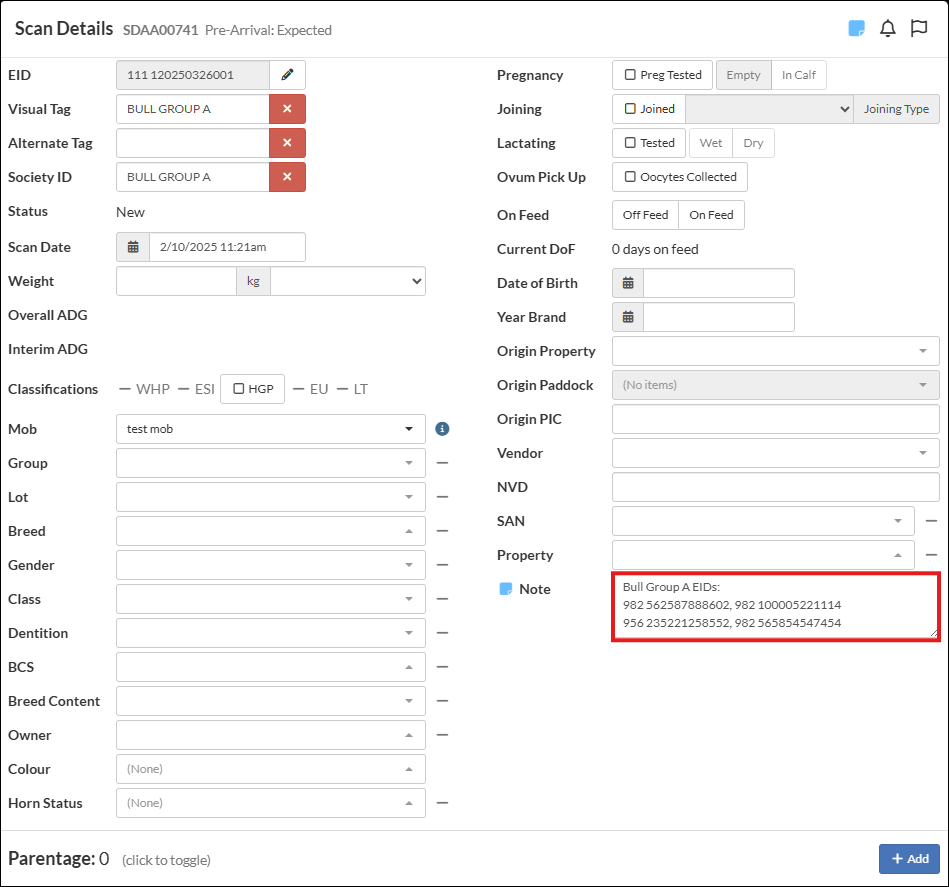Image resolution: width=949 pixels, height=887 pixels.
Task: Check the Oocytes Collected box
Action: 630,177
